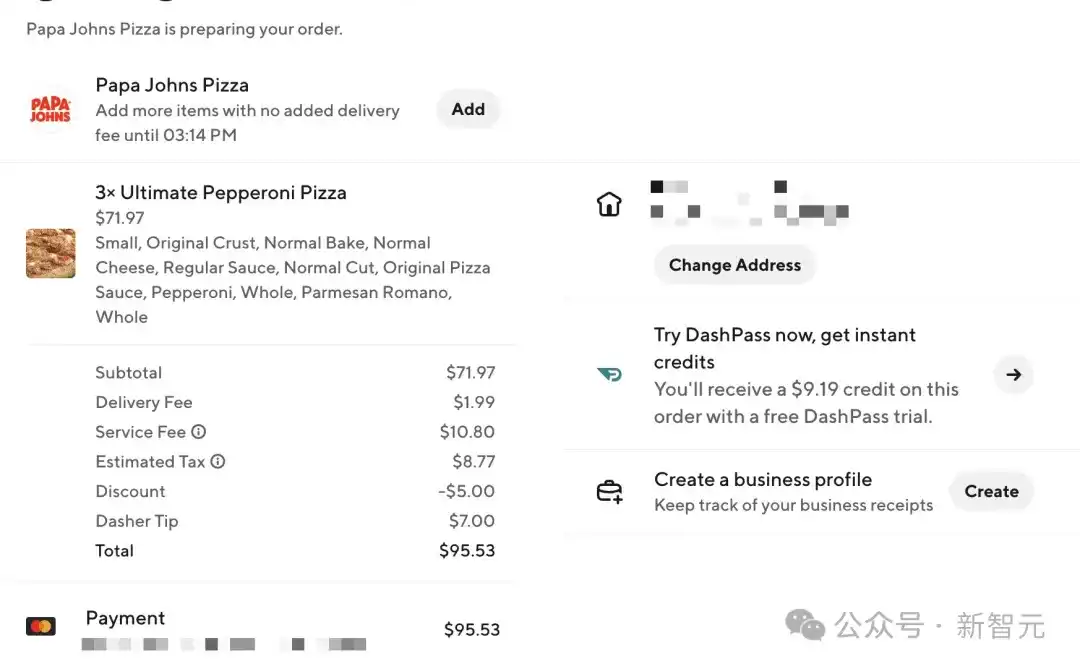Click the Papa Johns Pizza logo icon
This screenshot has width=1080, height=669.
point(50,108)
